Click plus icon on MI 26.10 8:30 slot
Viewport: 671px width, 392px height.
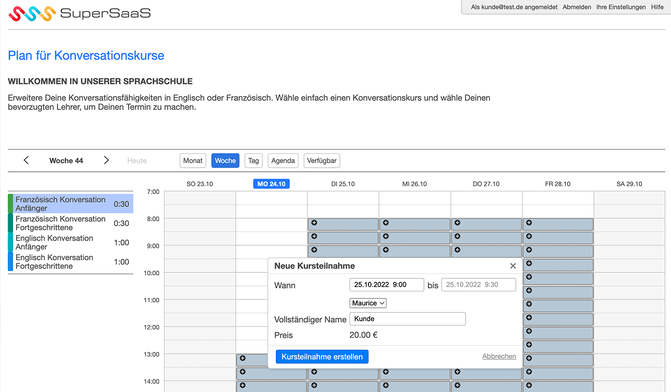tap(386, 236)
